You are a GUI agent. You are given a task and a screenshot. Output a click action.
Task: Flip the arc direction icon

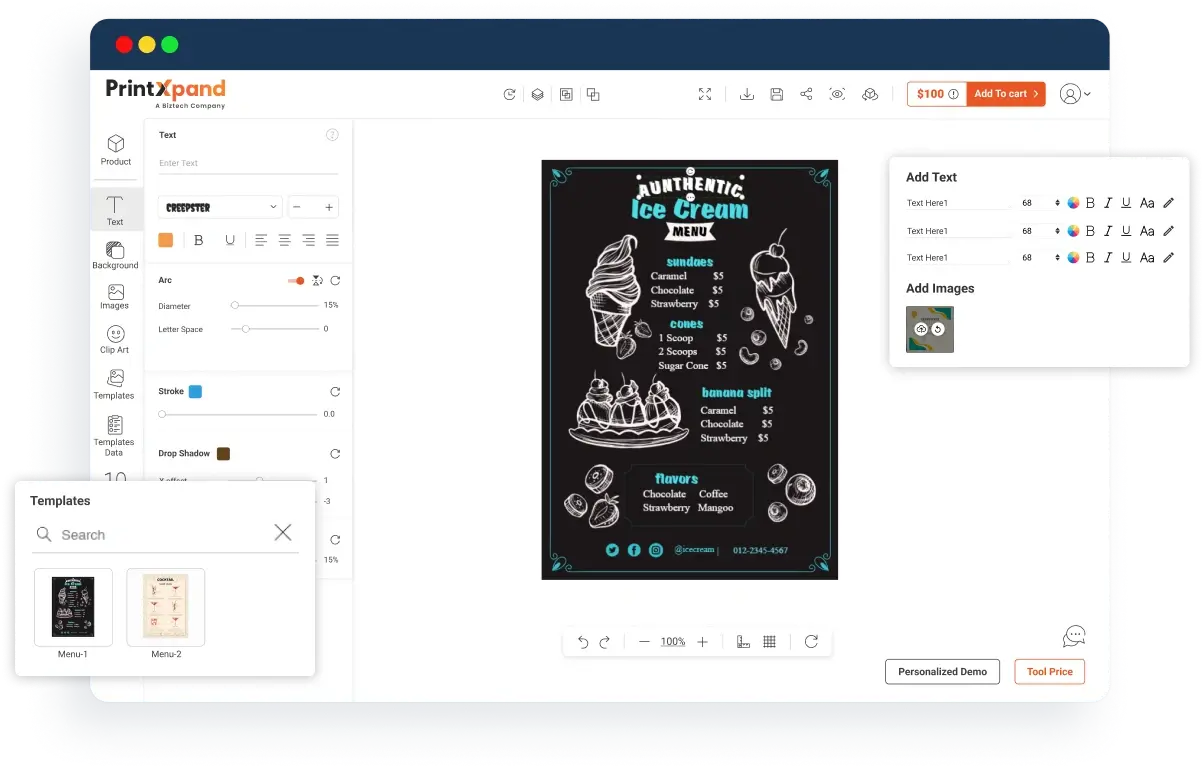(x=317, y=281)
